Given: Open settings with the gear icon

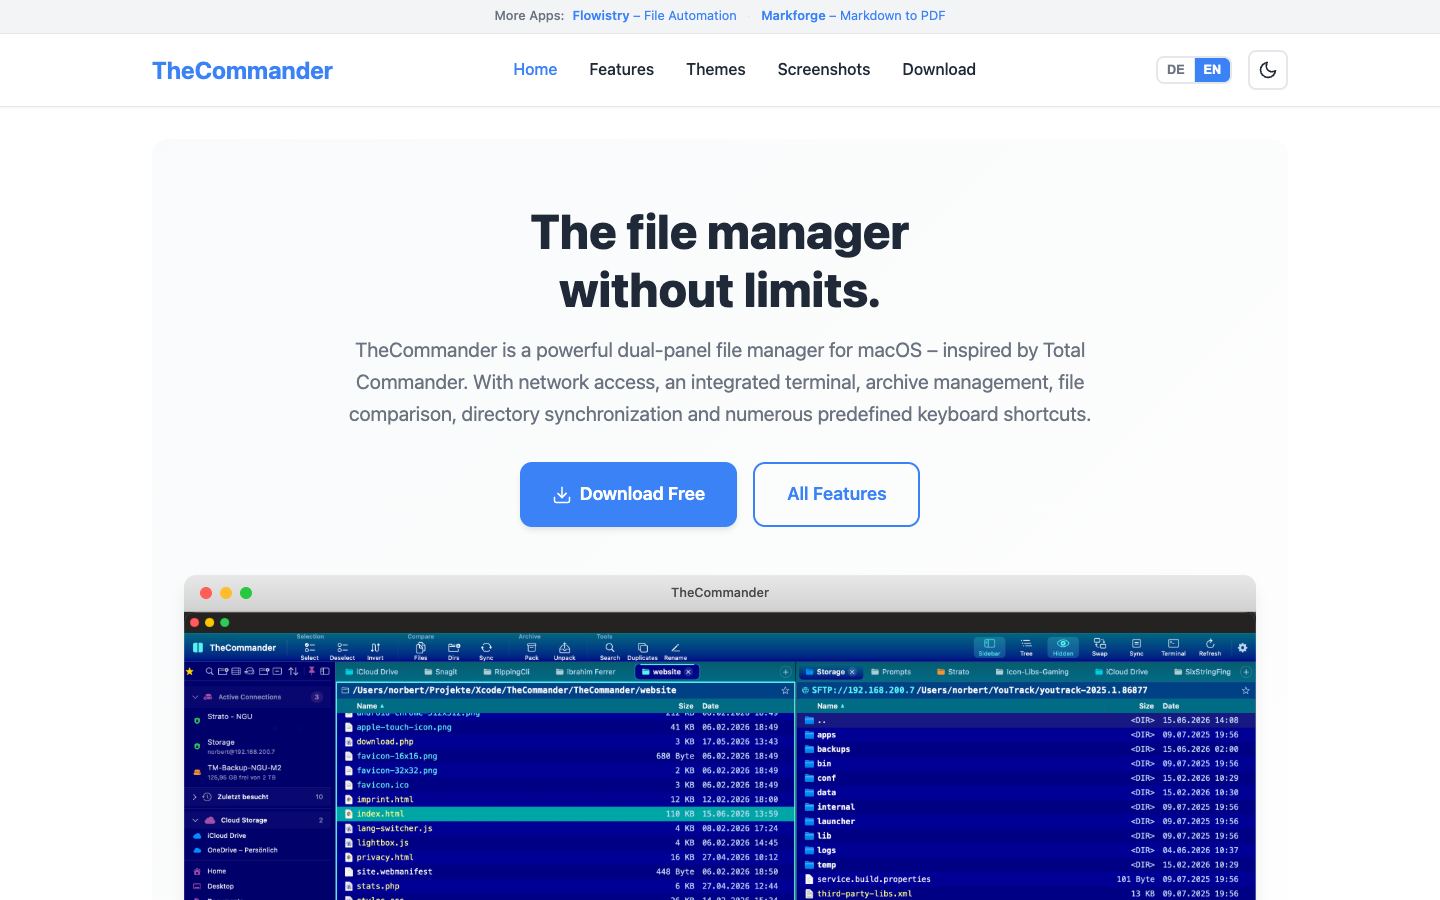Looking at the screenshot, I should (x=1243, y=648).
